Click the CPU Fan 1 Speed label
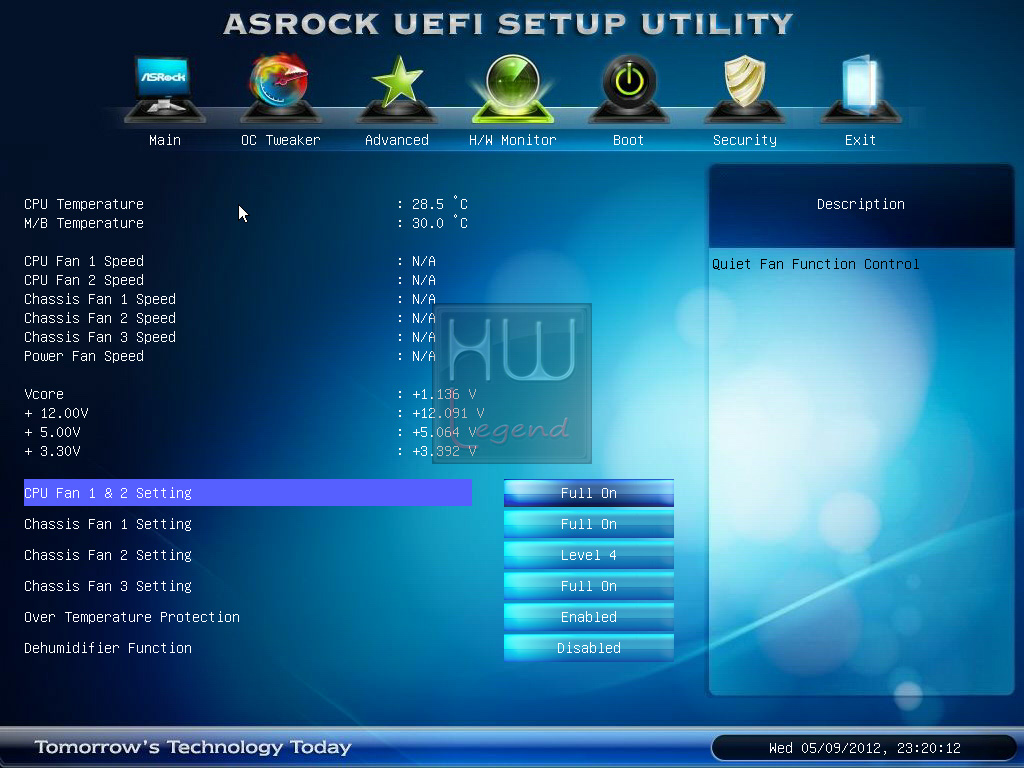This screenshot has height=768, width=1024. point(84,261)
